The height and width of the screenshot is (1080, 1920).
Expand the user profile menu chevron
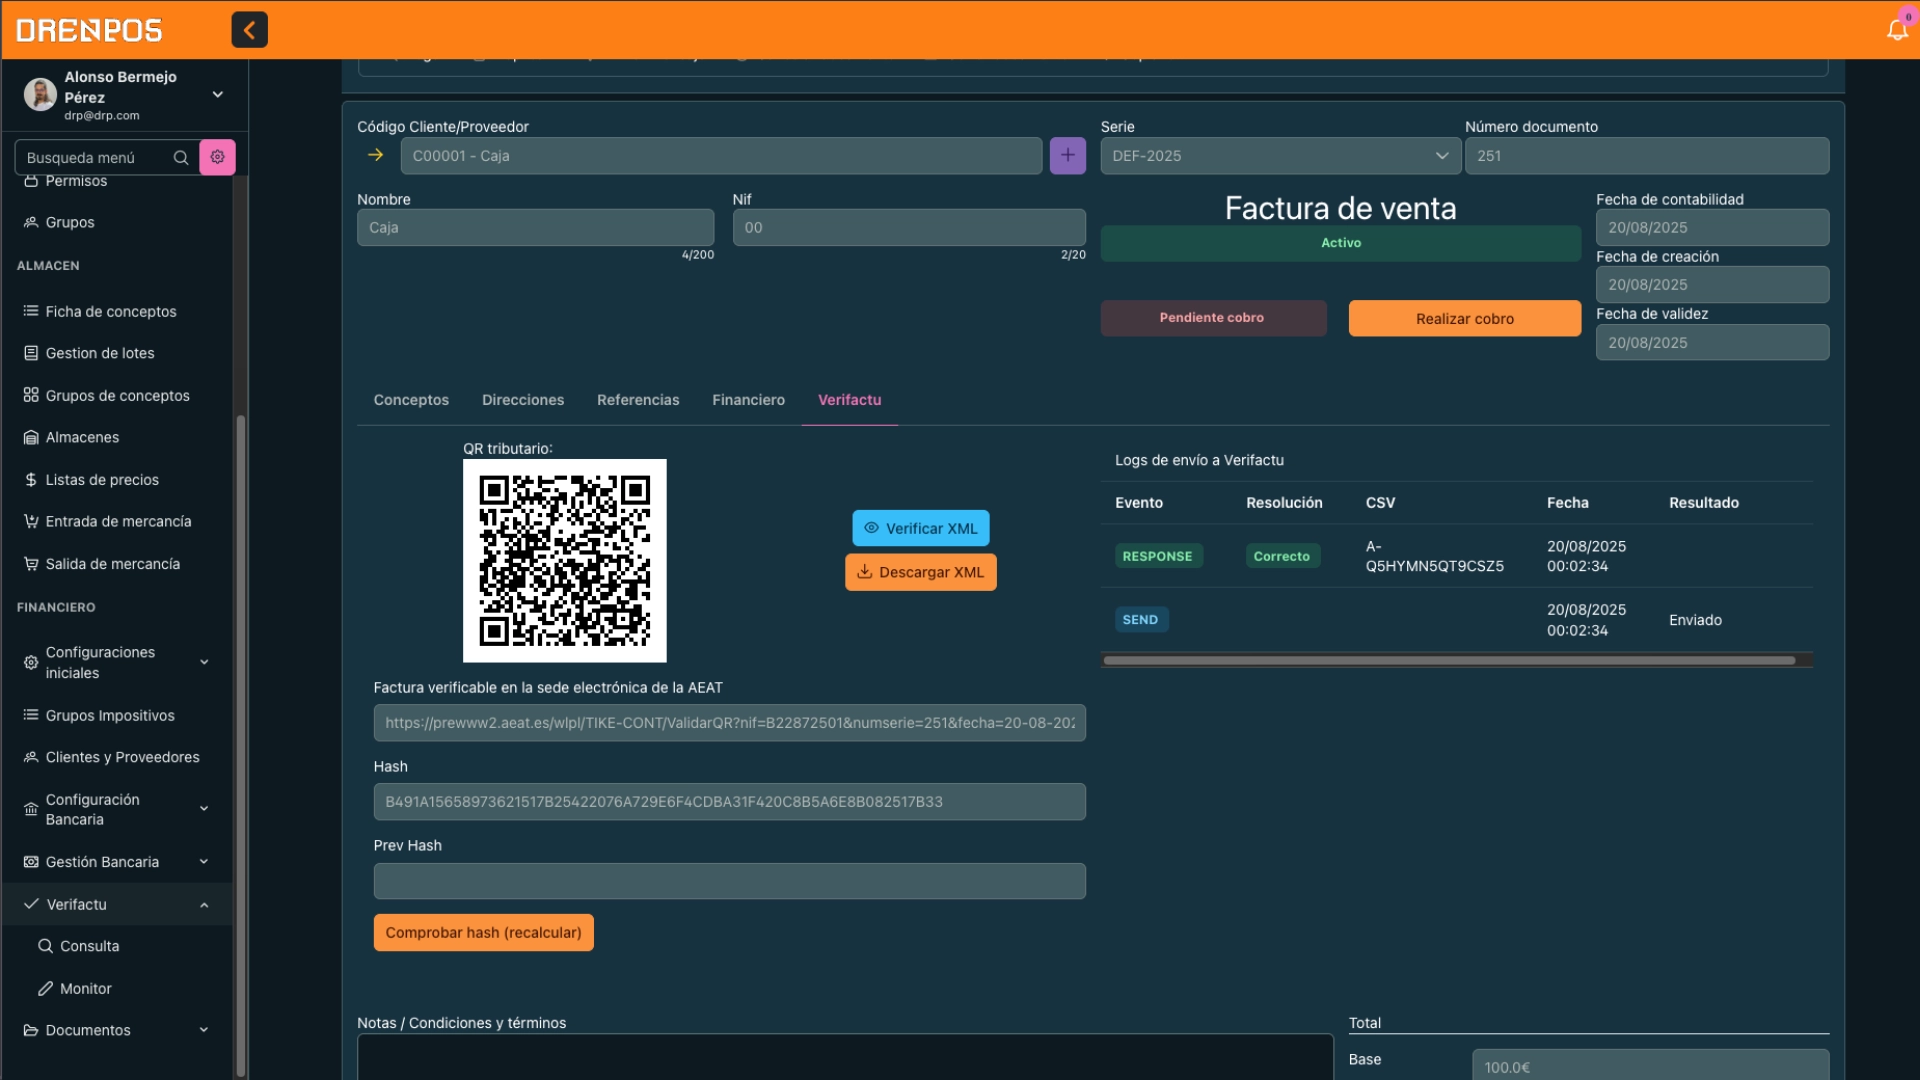(217, 95)
